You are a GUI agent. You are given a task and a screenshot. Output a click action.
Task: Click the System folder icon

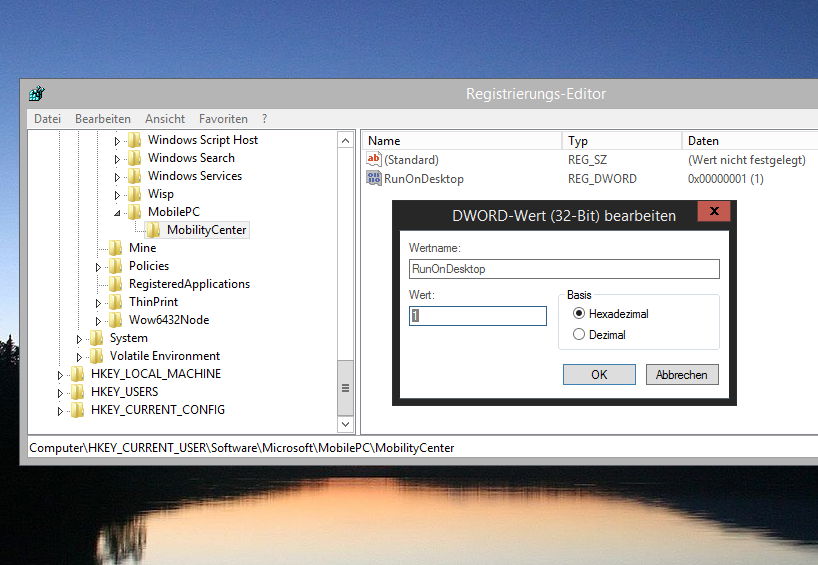tap(97, 338)
